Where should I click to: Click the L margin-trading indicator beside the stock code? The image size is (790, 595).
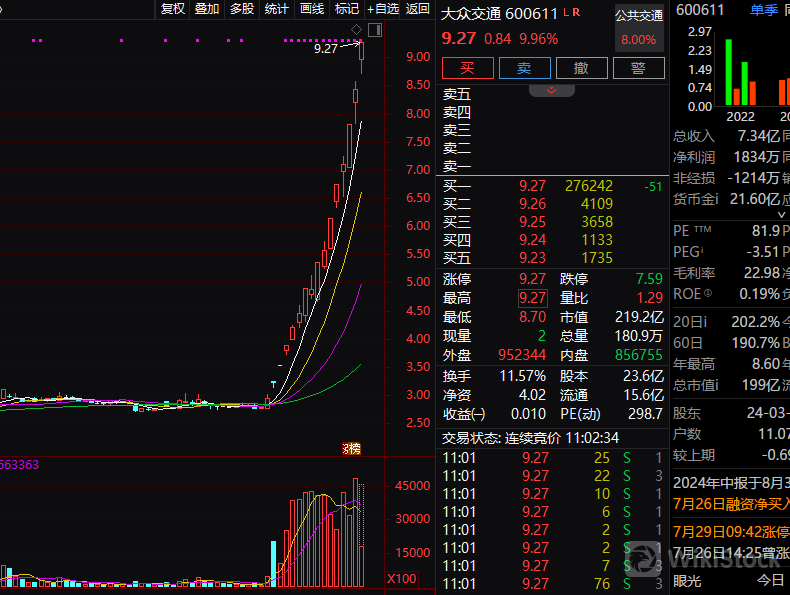coord(567,13)
